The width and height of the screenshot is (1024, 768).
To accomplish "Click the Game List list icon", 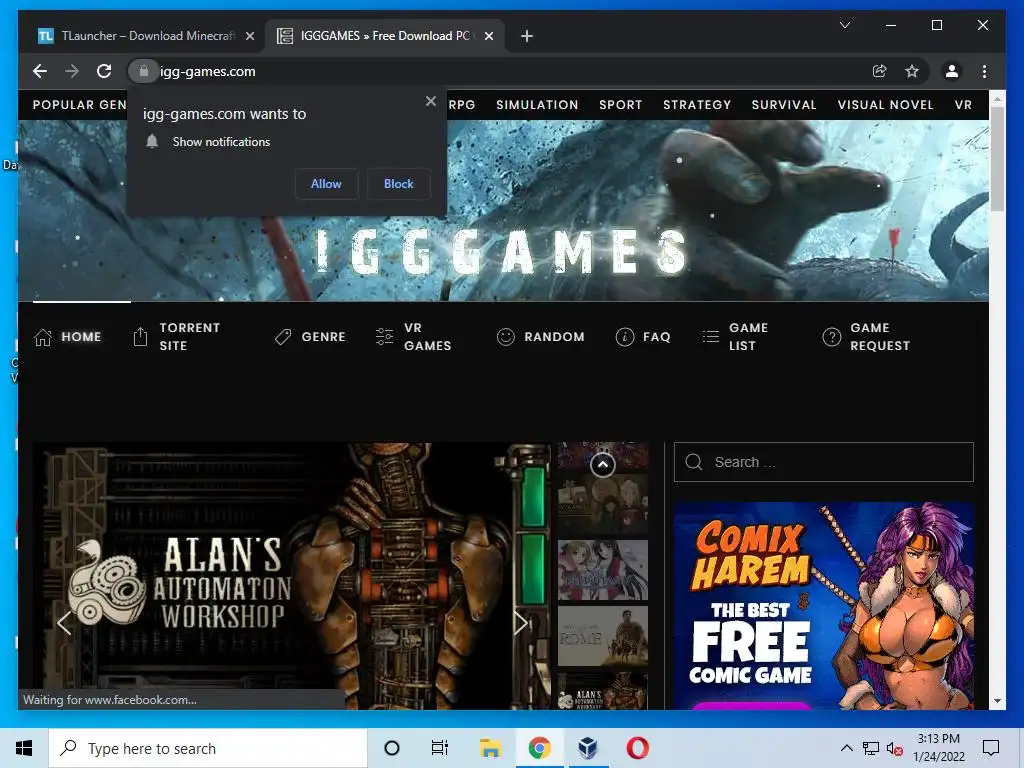I will (x=711, y=337).
